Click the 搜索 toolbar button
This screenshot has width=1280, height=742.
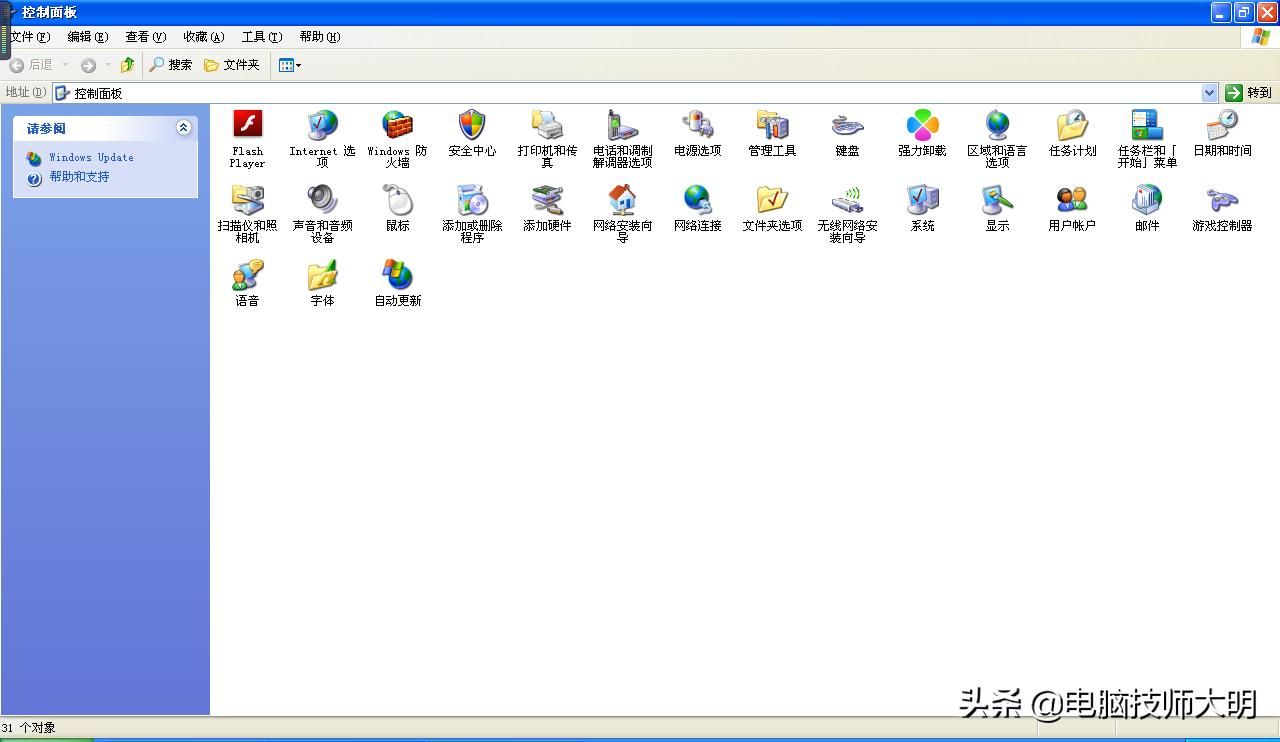click(170, 65)
